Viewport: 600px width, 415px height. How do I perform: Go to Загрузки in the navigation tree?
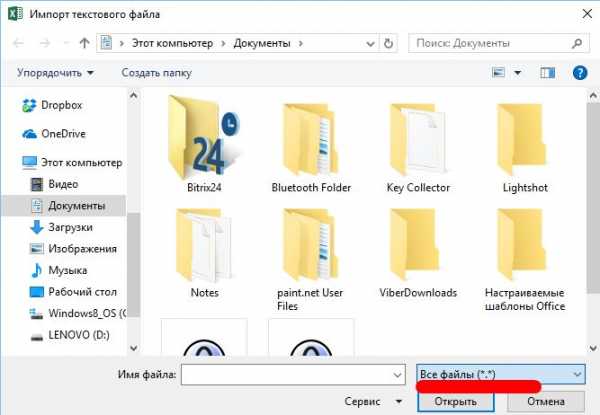click(x=61, y=228)
